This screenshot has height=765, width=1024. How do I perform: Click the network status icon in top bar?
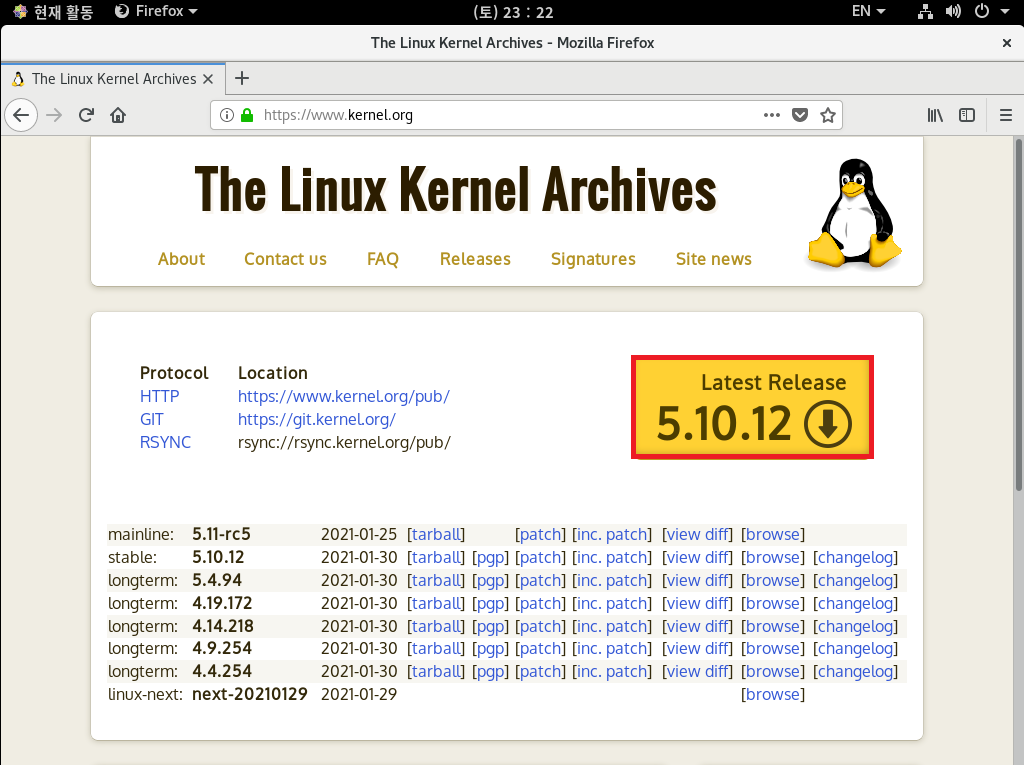pyautogui.click(x=925, y=11)
